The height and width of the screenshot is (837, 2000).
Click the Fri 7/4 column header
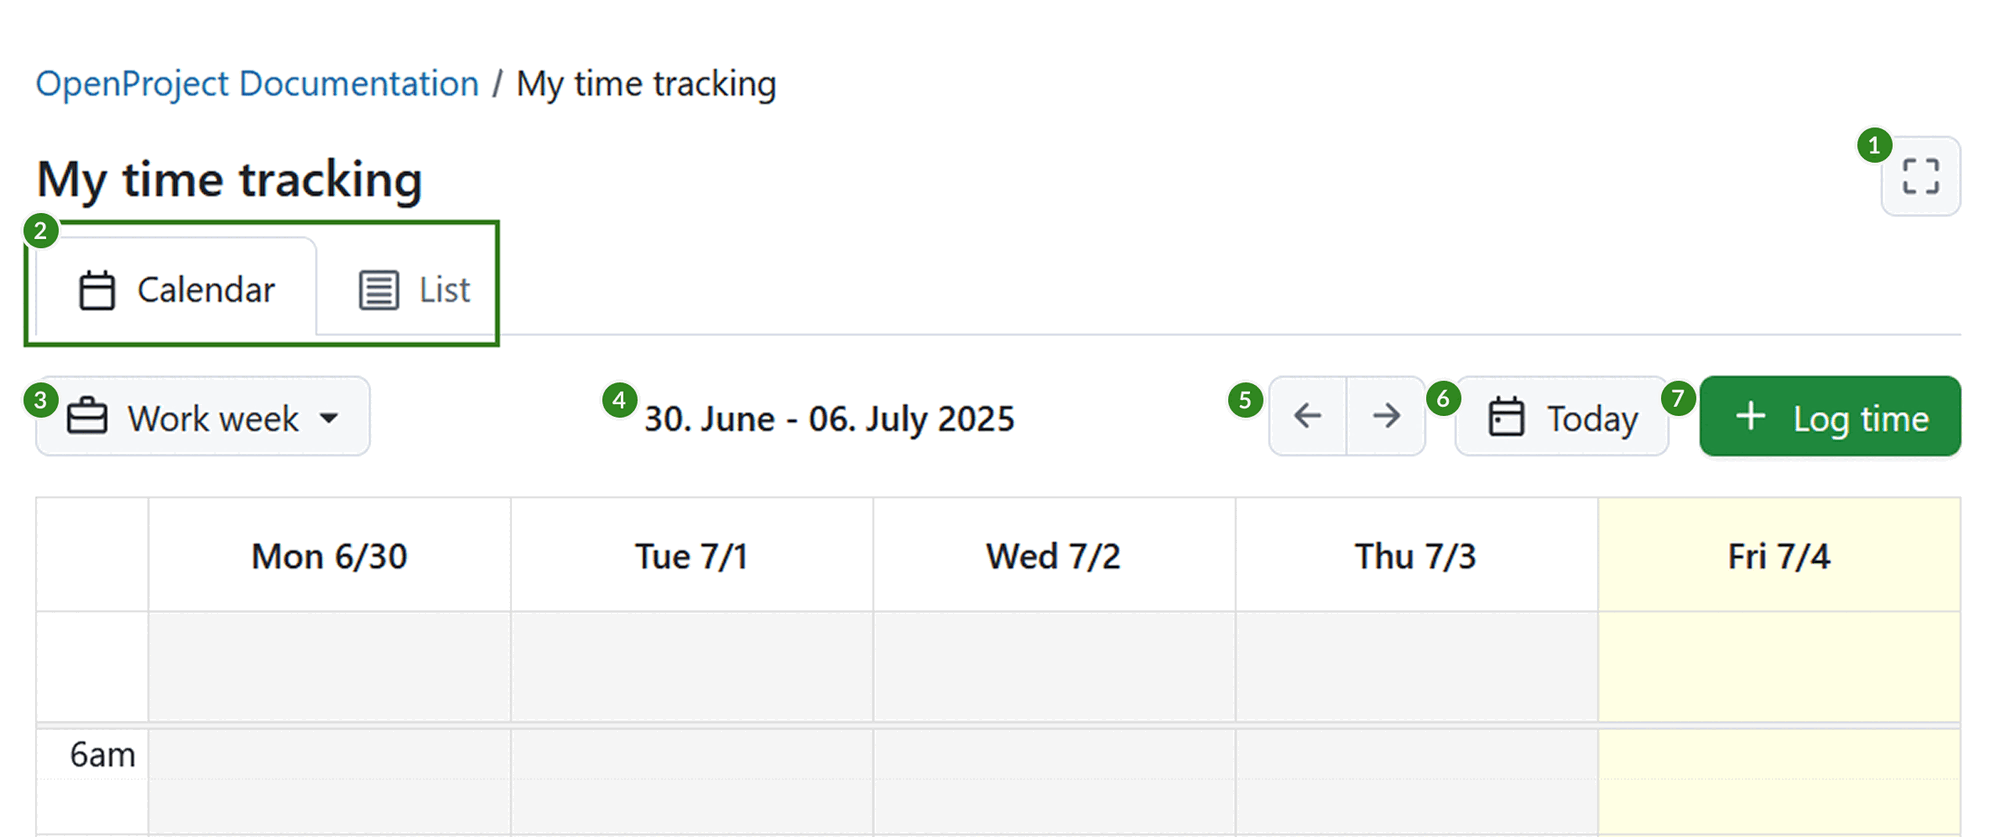1780,555
